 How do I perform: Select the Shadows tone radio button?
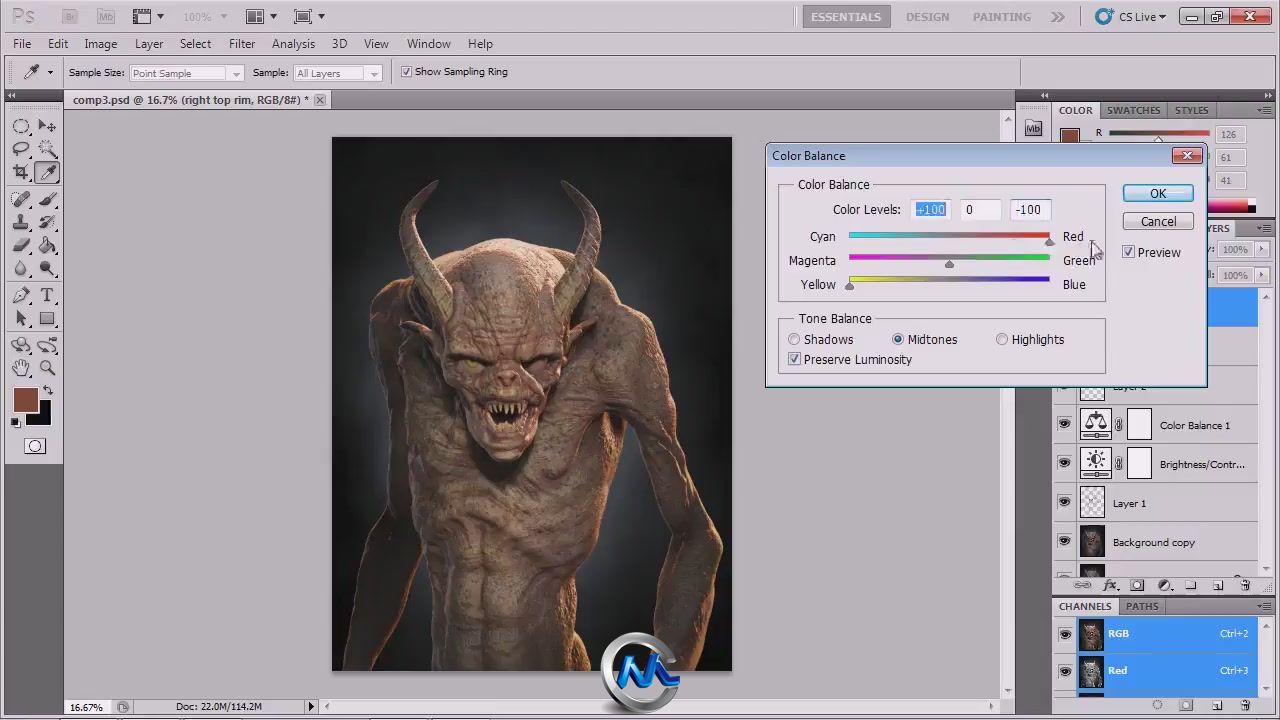(x=794, y=340)
